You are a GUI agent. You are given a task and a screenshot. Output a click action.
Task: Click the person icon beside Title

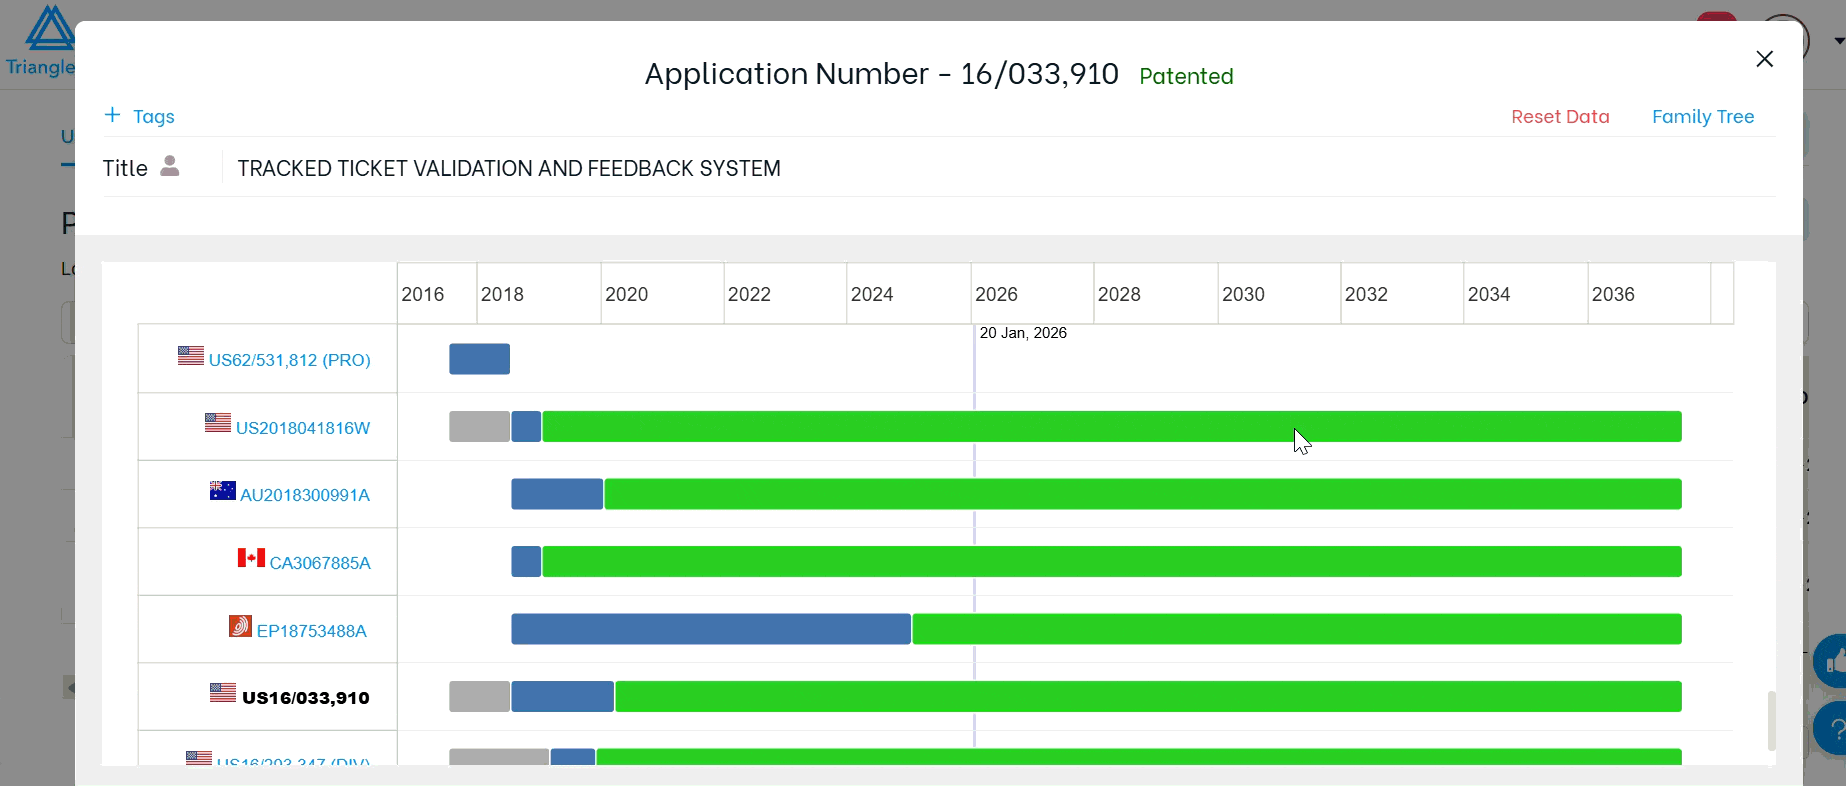point(170,166)
